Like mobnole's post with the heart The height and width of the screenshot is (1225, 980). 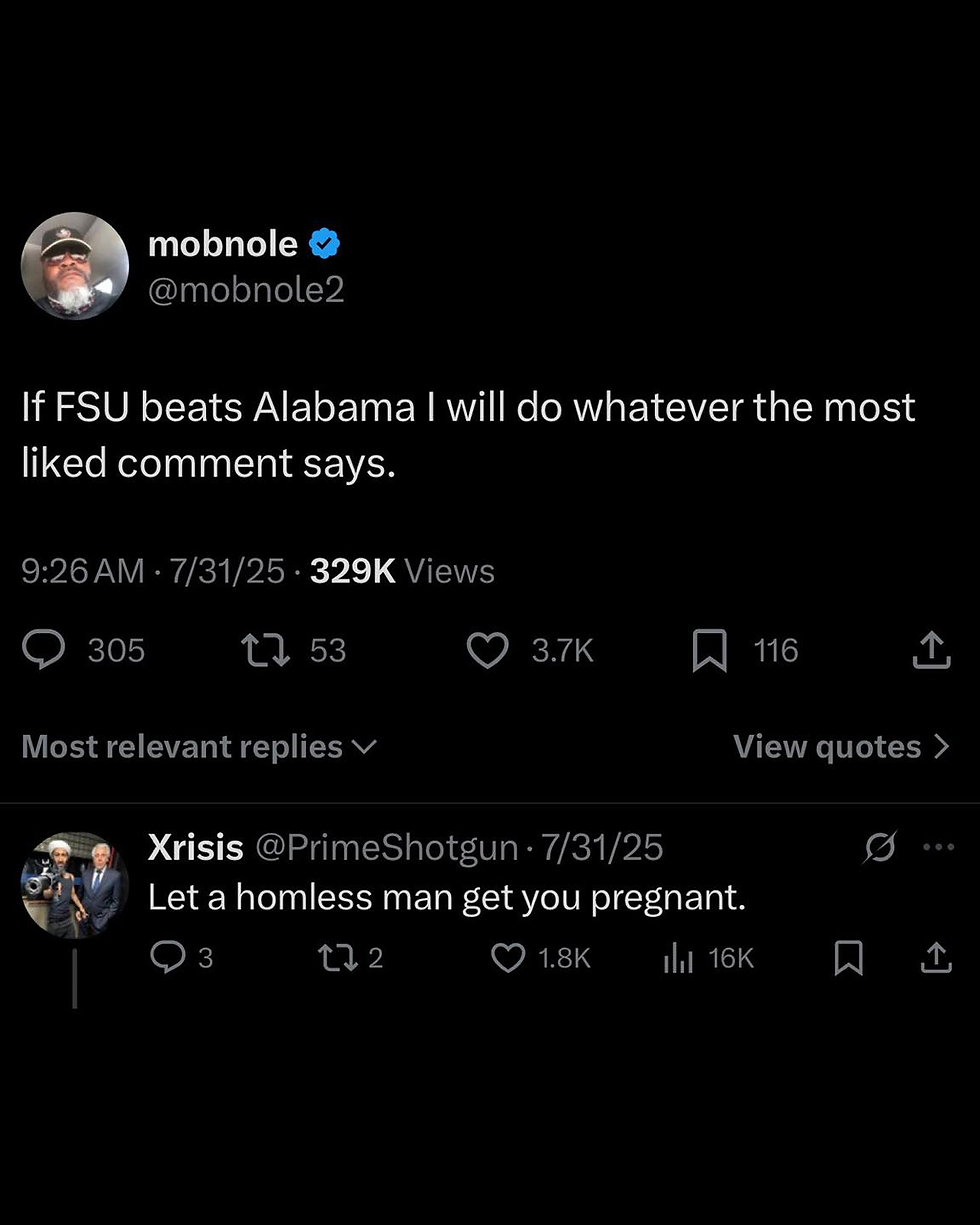pyautogui.click(x=488, y=650)
